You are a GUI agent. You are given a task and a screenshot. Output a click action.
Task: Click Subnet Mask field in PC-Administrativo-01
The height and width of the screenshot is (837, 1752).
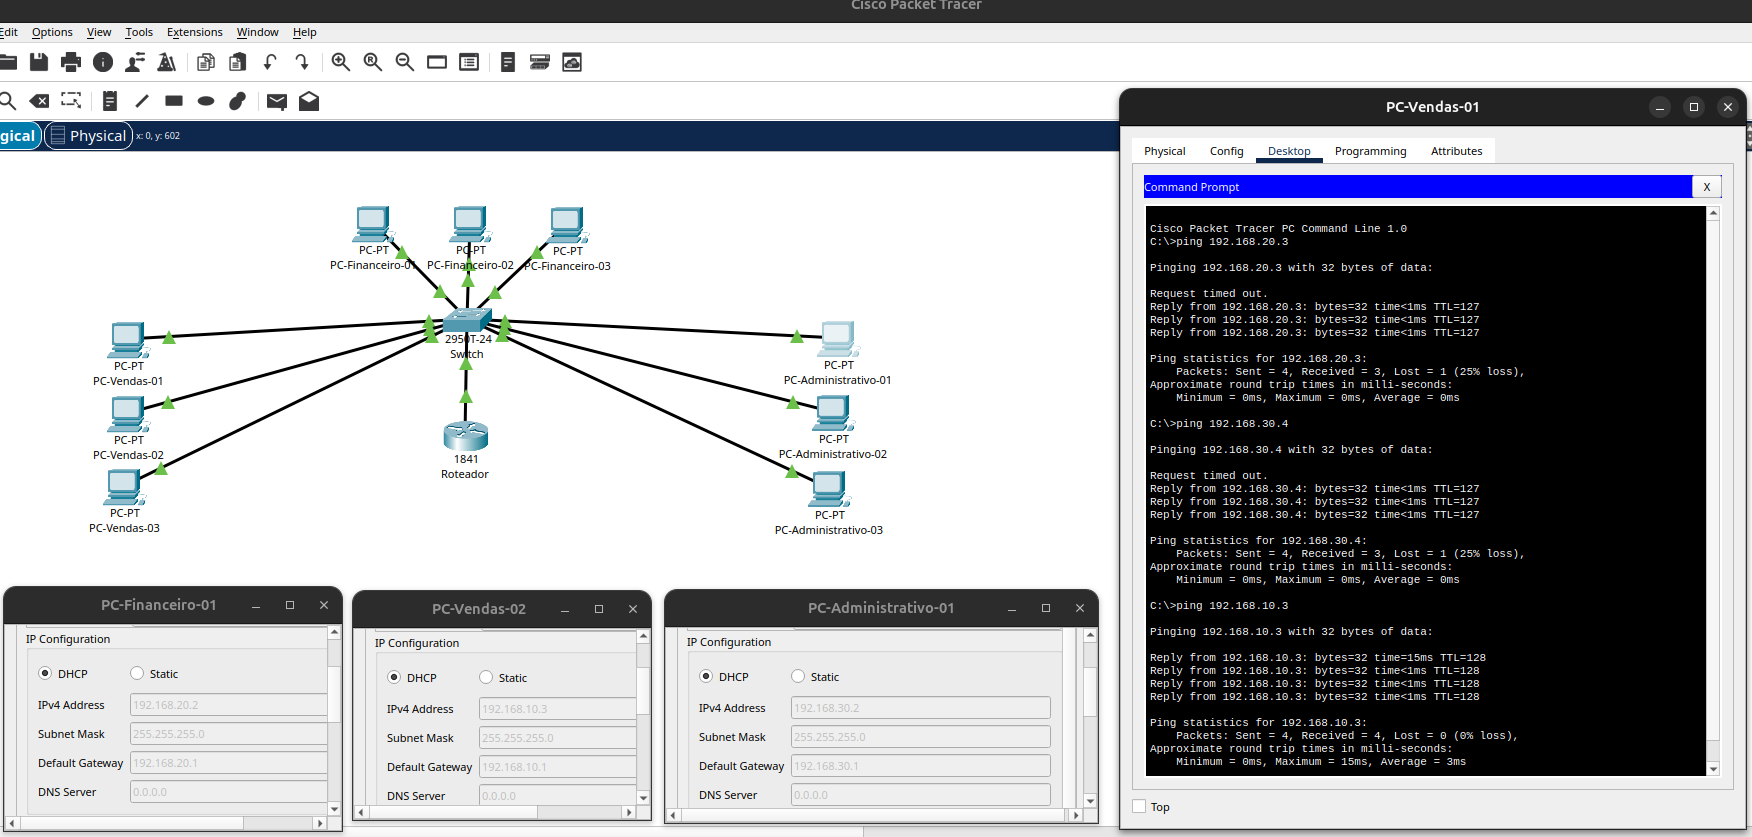pyautogui.click(x=921, y=736)
